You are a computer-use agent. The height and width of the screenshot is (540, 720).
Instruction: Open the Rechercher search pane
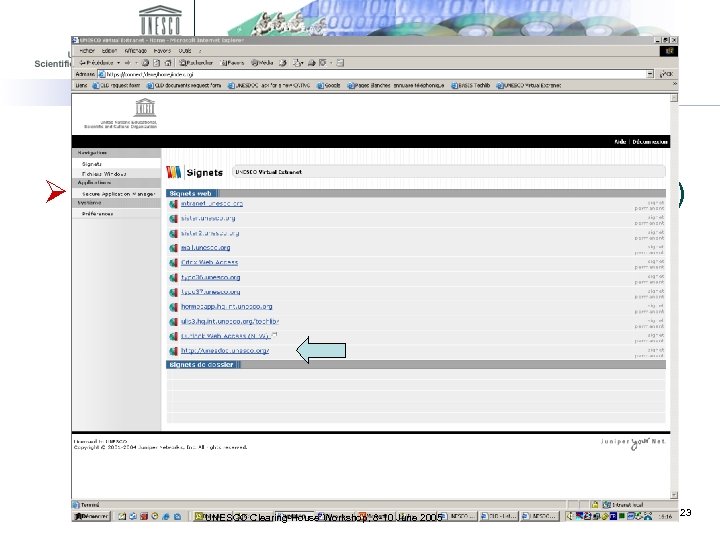pos(196,63)
